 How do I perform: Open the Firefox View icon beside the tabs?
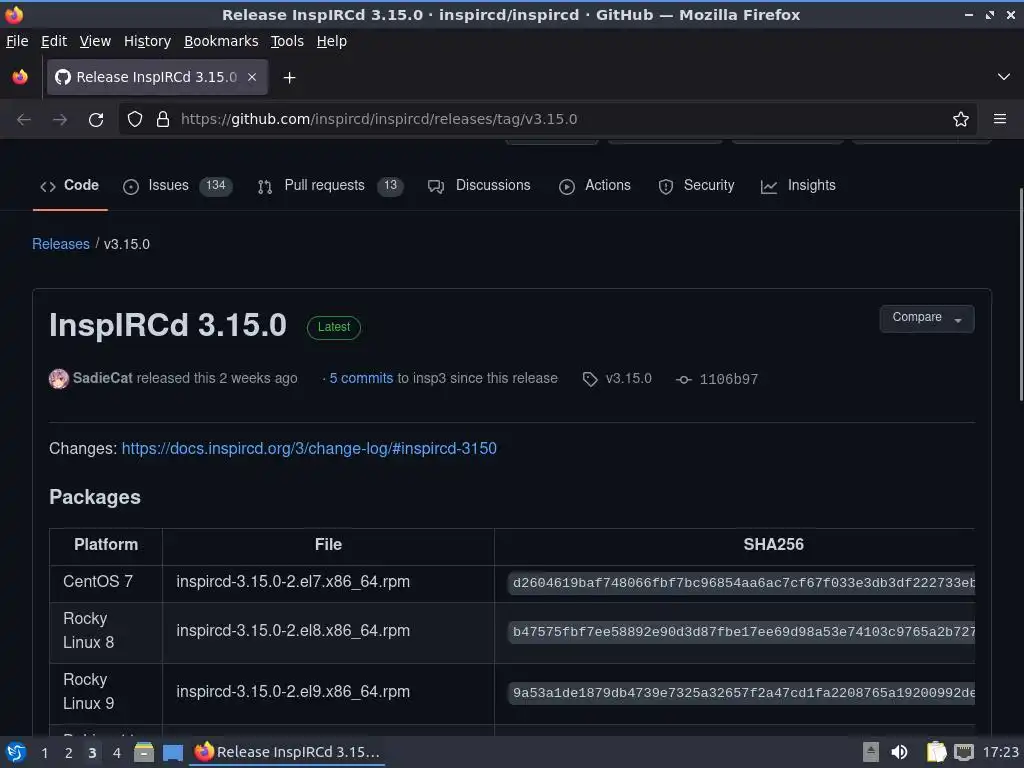tap(20, 77)
